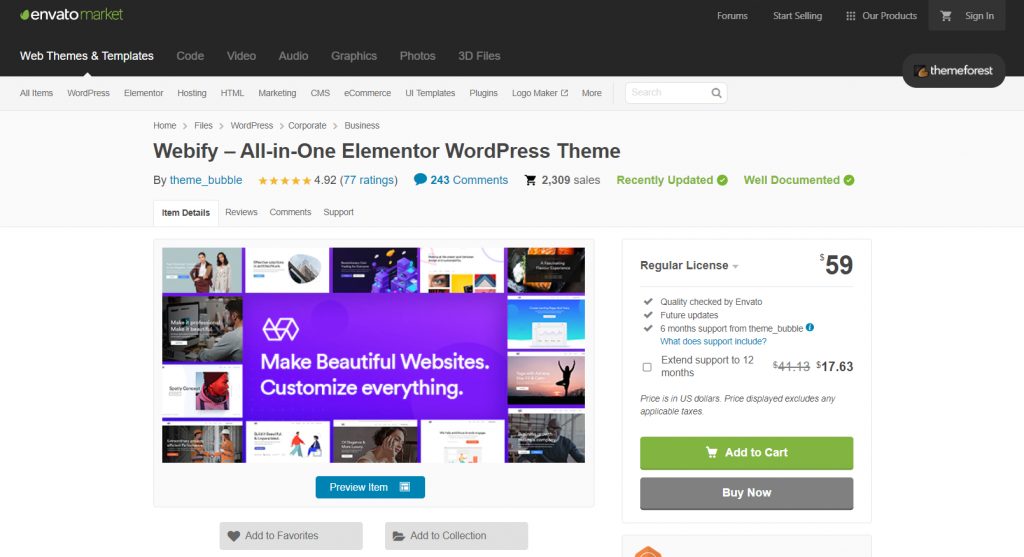Click the ThemeForest badge logo
Screen dimensions: 1024x557
click(953, 71)
